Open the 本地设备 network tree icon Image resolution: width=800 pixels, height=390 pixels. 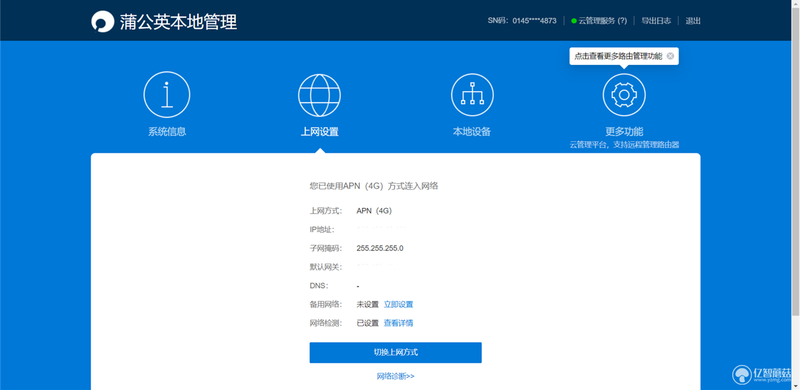pos(472,95)
